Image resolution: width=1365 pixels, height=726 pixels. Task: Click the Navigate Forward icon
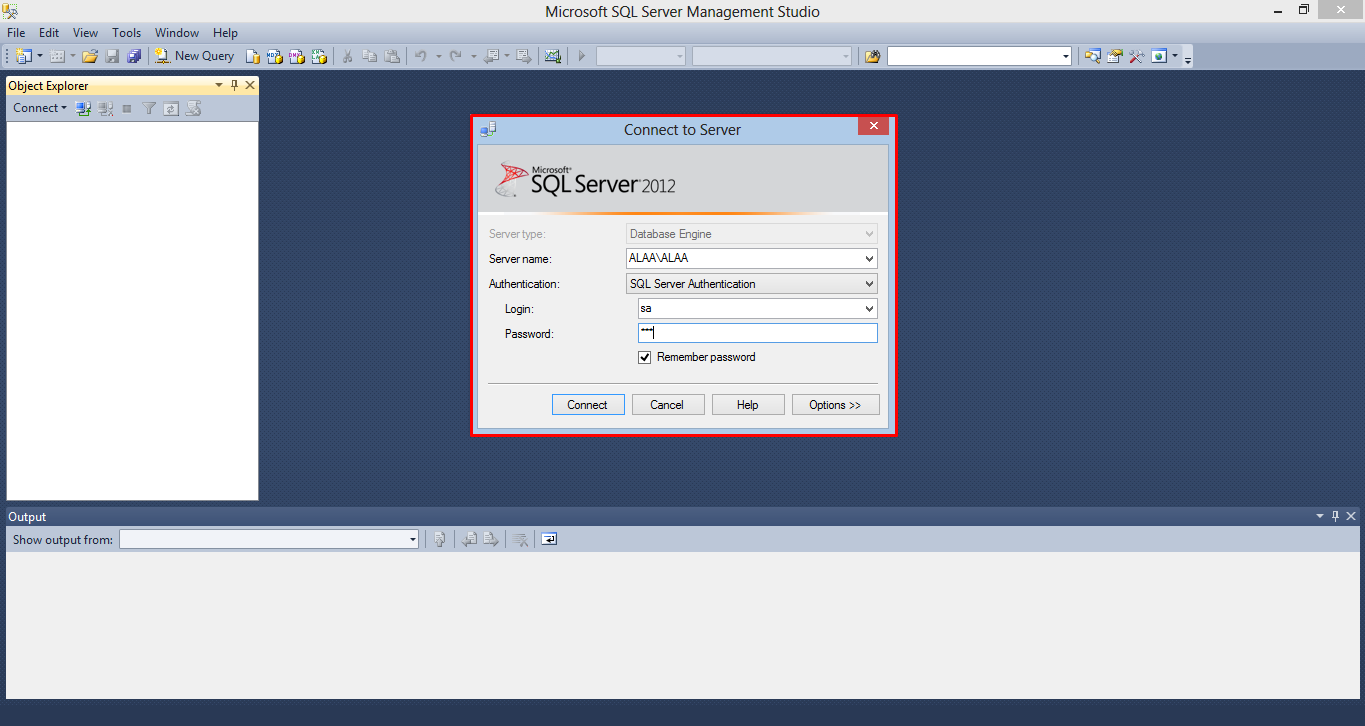click(523, 56)
